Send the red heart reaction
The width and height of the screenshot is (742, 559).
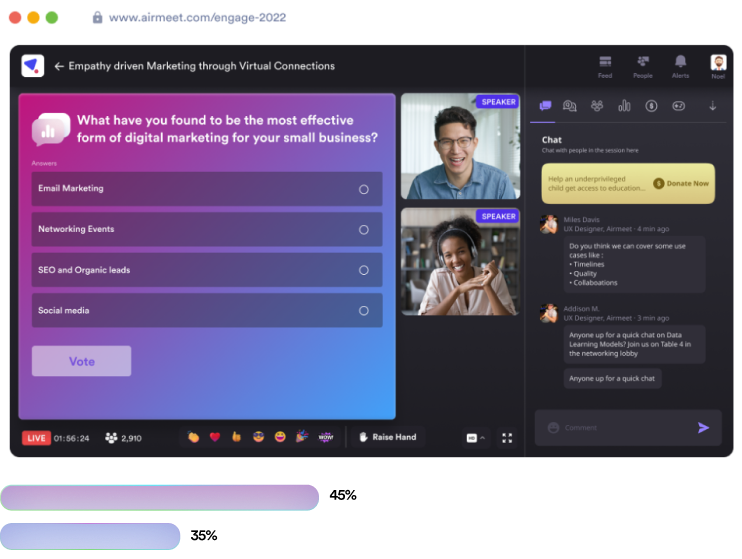tap(215, 437)
